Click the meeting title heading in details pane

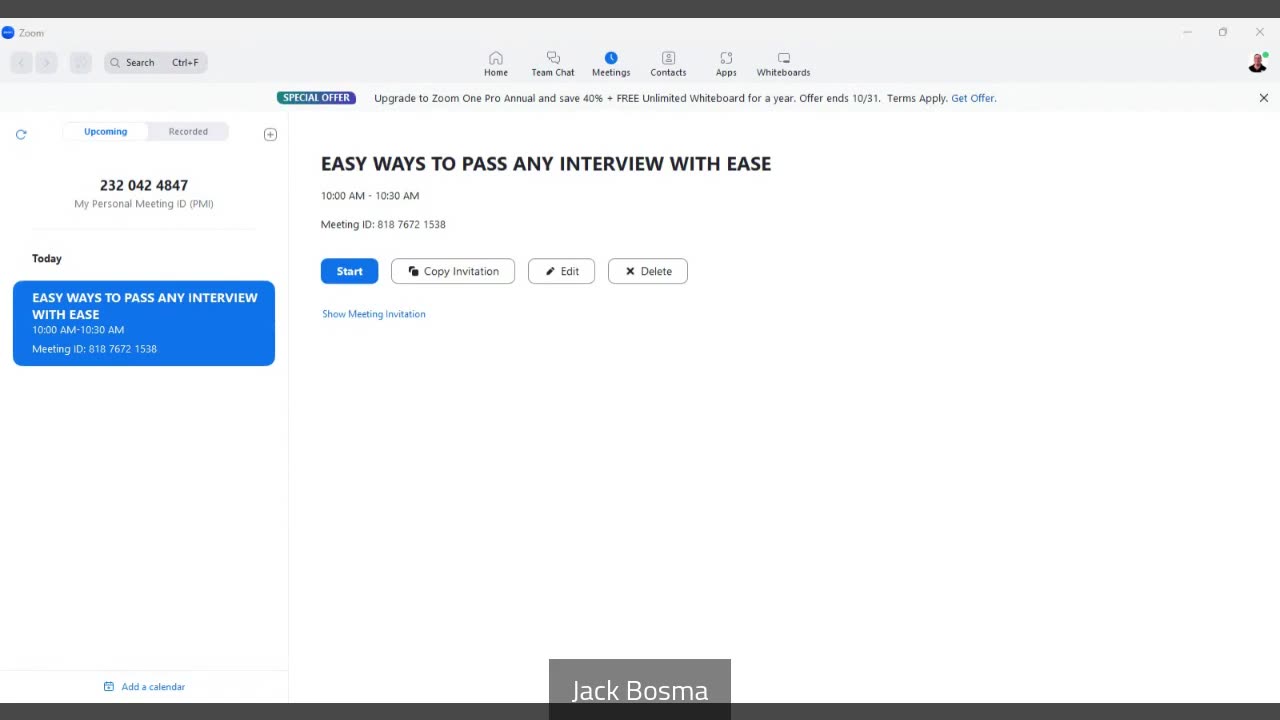[x=546, y=164]
